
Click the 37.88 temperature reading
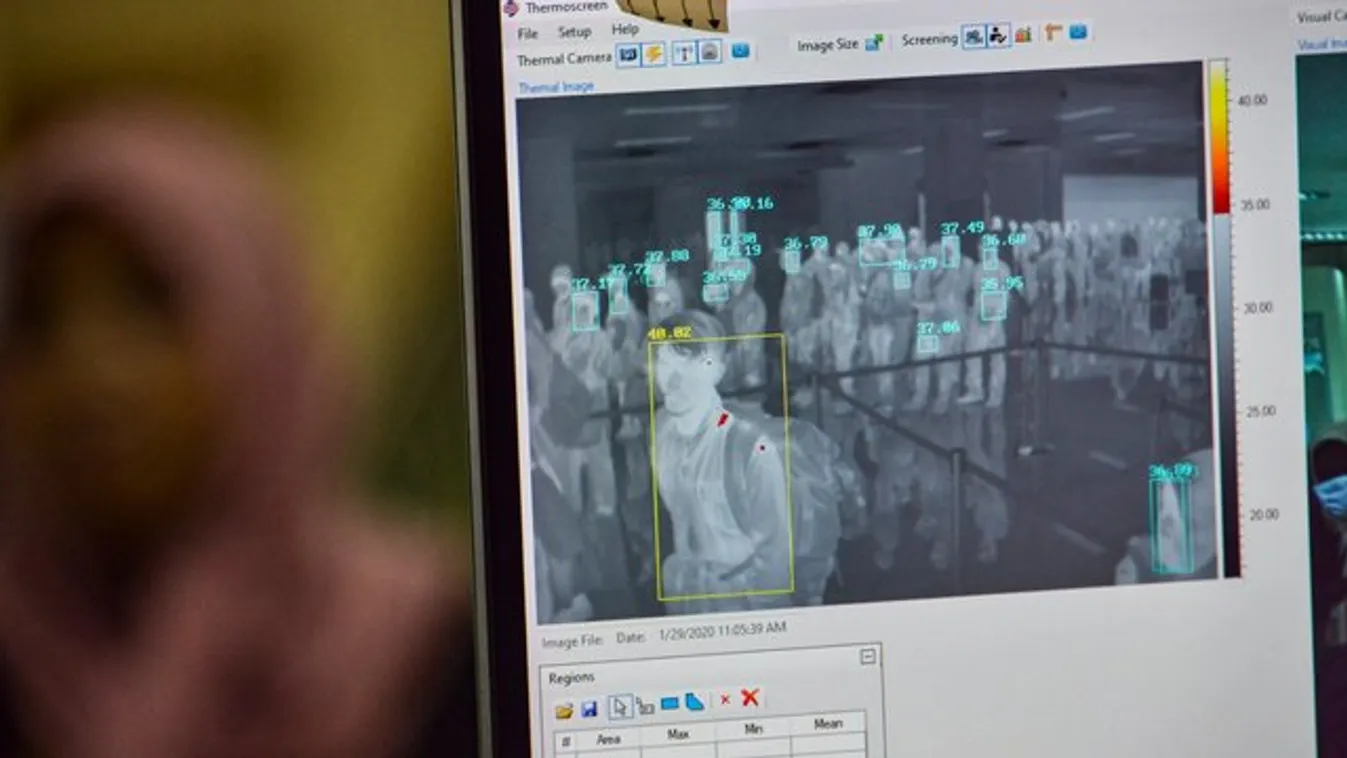pos(666,256)
